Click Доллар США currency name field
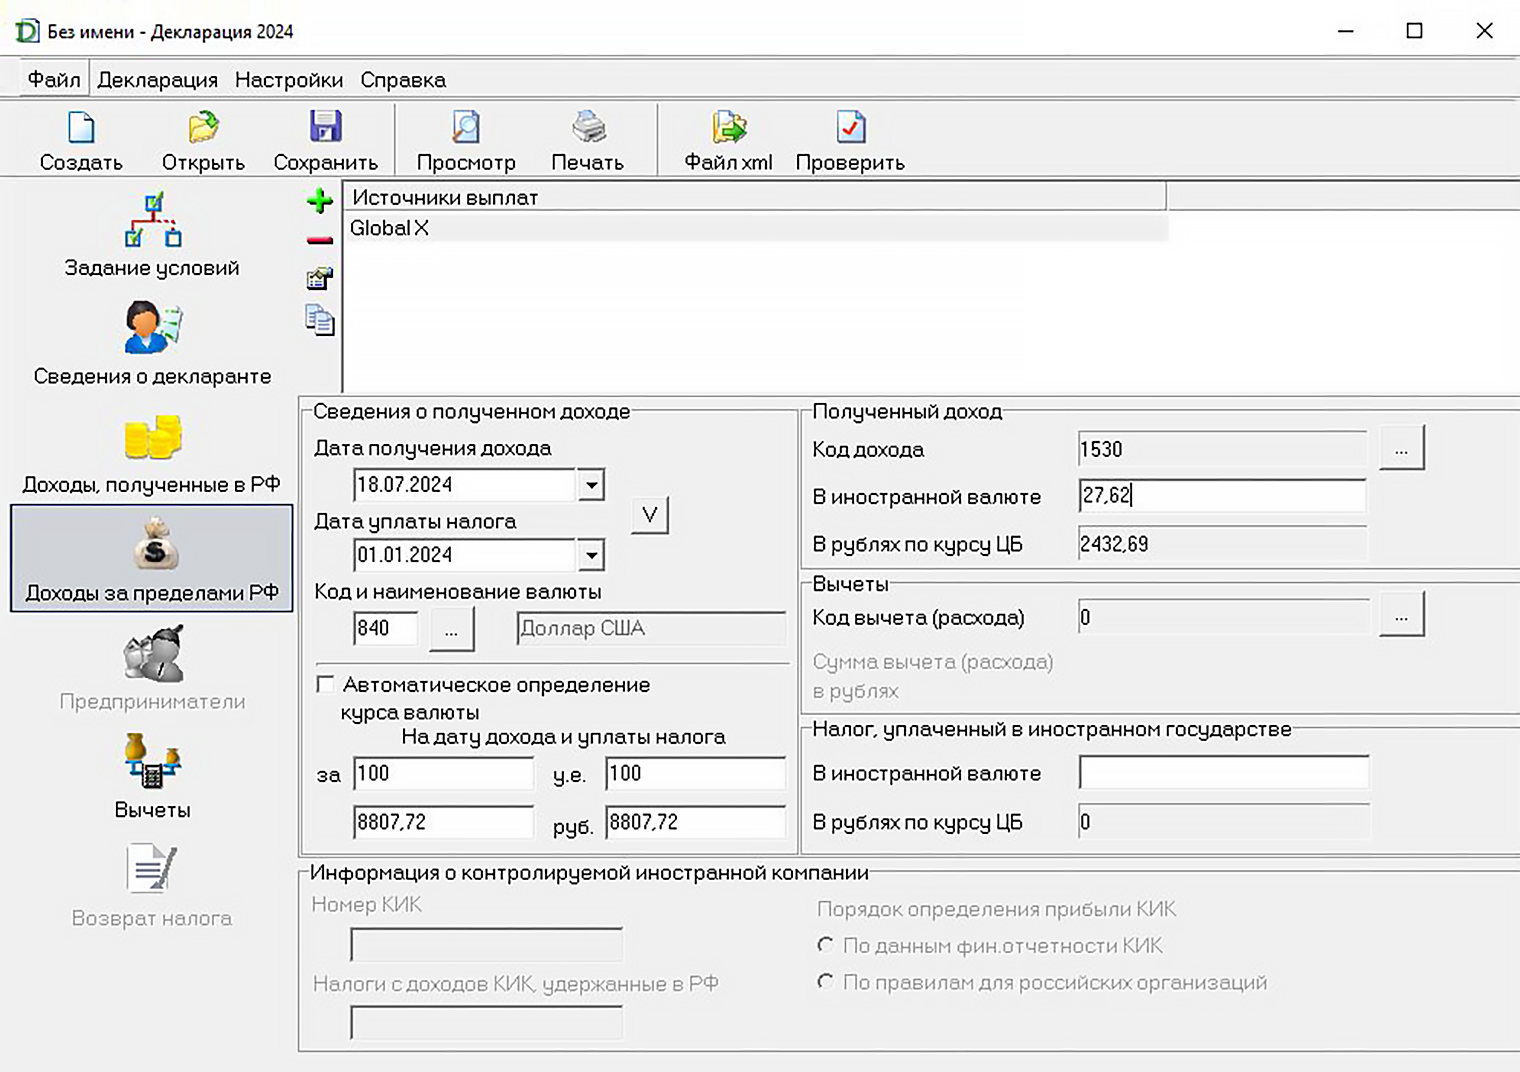The height and width of the screenshot is (1072, 1520). click(652, 628)
